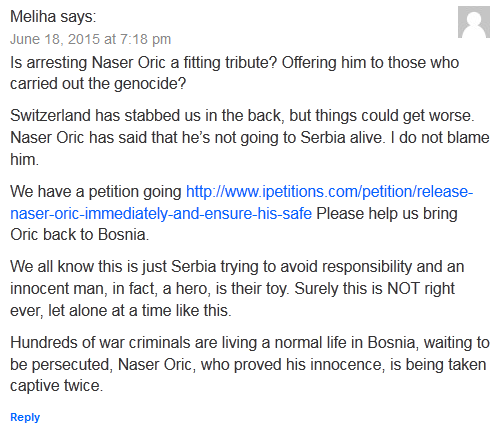Click sentence about not going to Serbia alive
This screenshot has height=428, width=494.
198,137
